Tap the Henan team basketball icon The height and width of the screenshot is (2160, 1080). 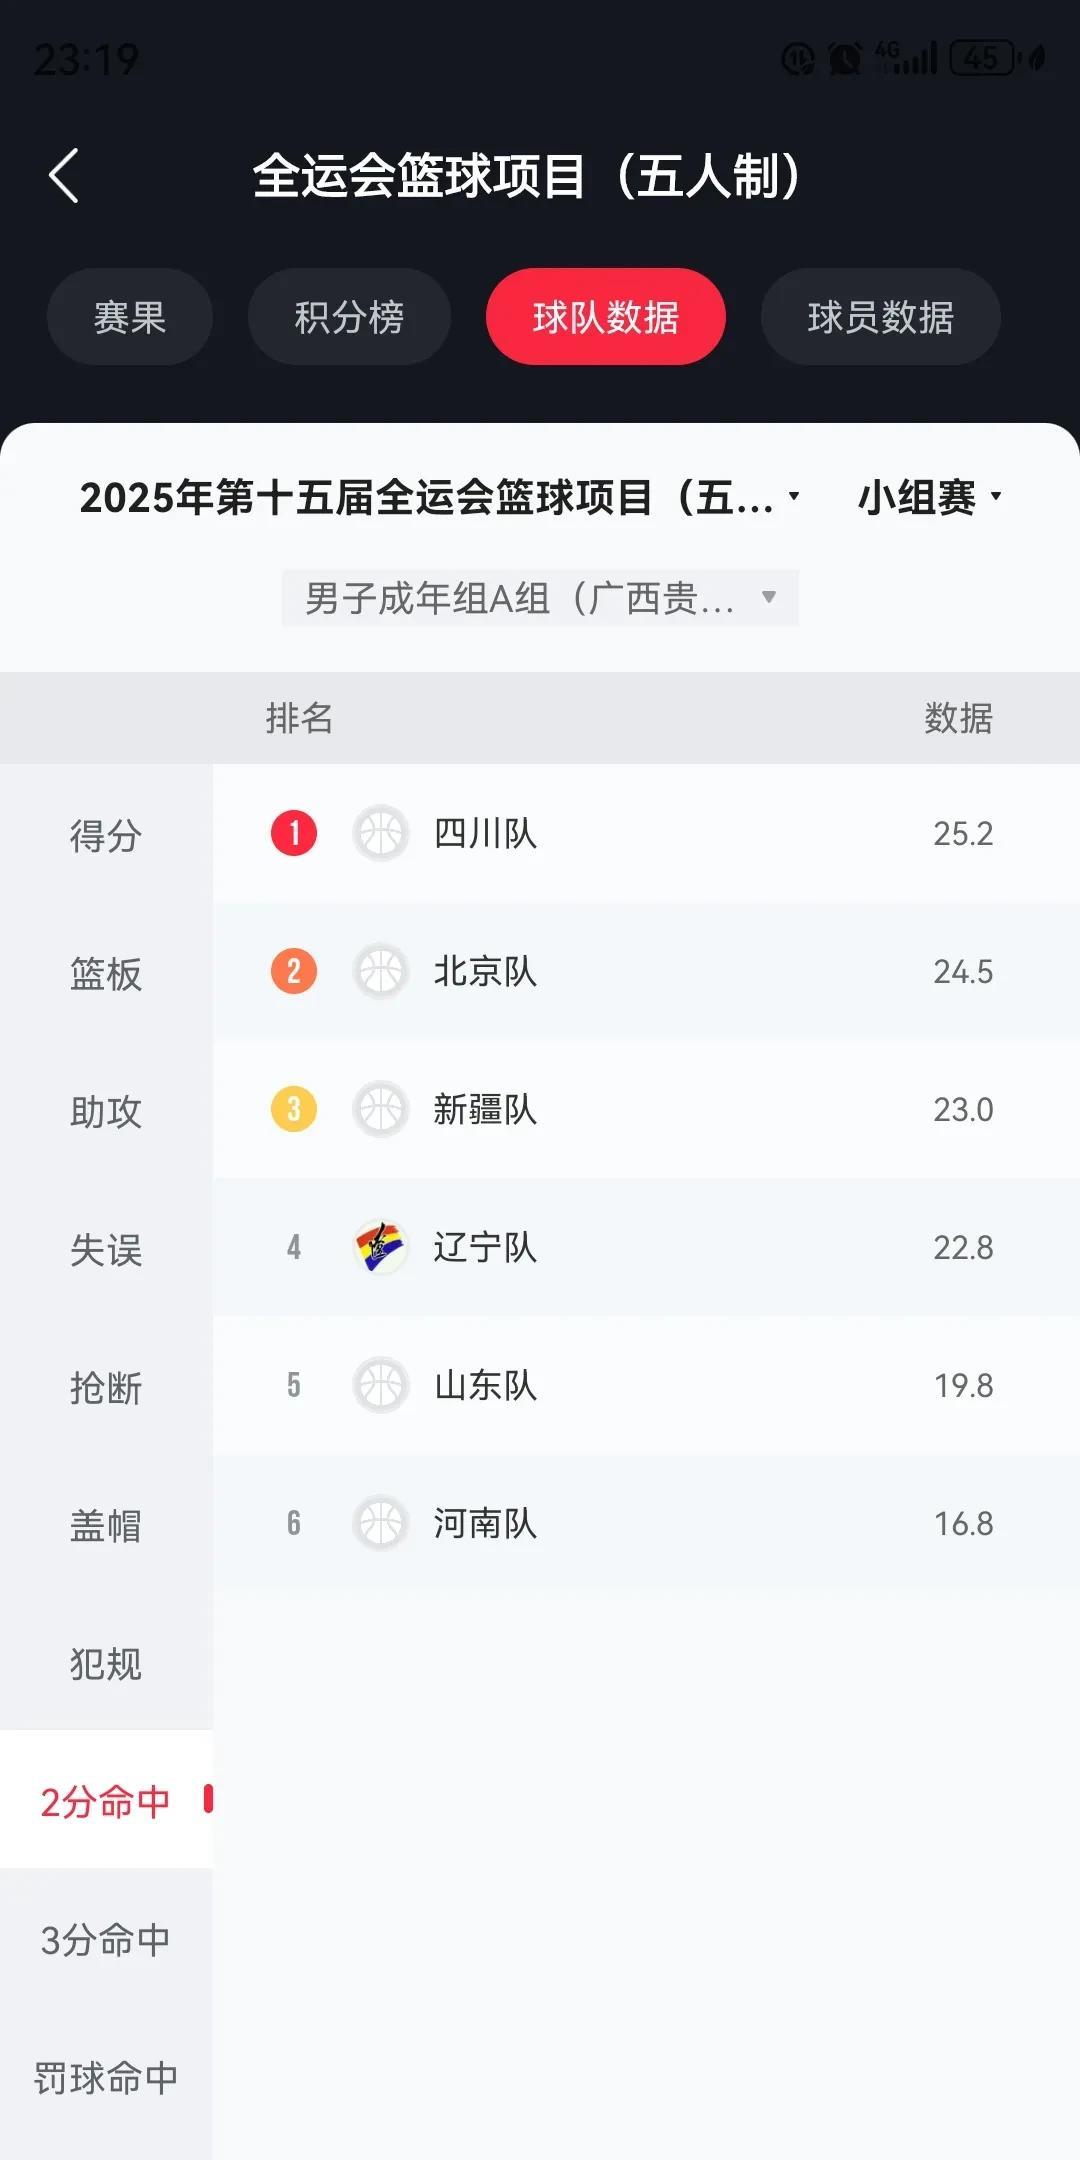coord(381,1523)
